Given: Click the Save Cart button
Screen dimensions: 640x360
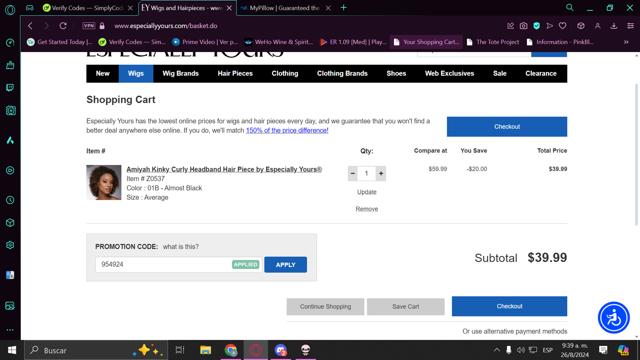Looking at the screenshot, I should (x=406, y=307).
